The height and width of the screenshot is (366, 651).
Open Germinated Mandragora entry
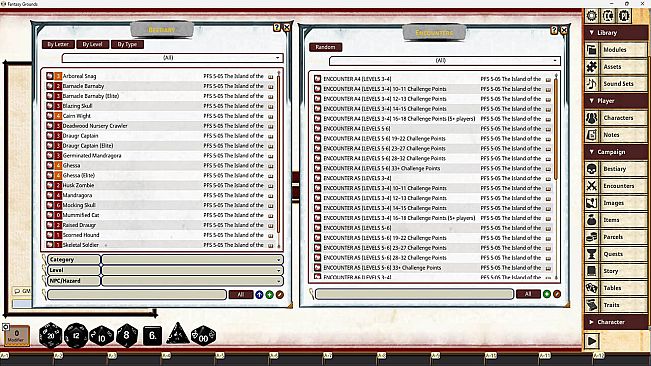pyautogui.click(x=159, y=156)
